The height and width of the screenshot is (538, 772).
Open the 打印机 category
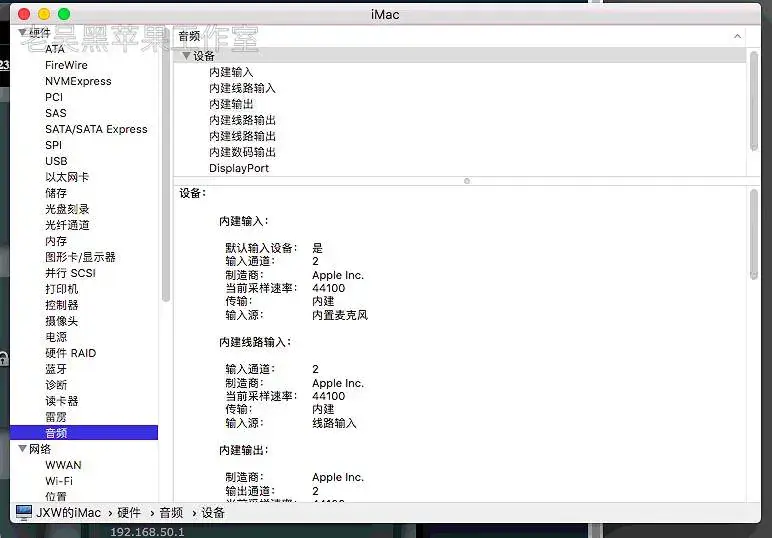pyautogui.click(x=62, y=289)
